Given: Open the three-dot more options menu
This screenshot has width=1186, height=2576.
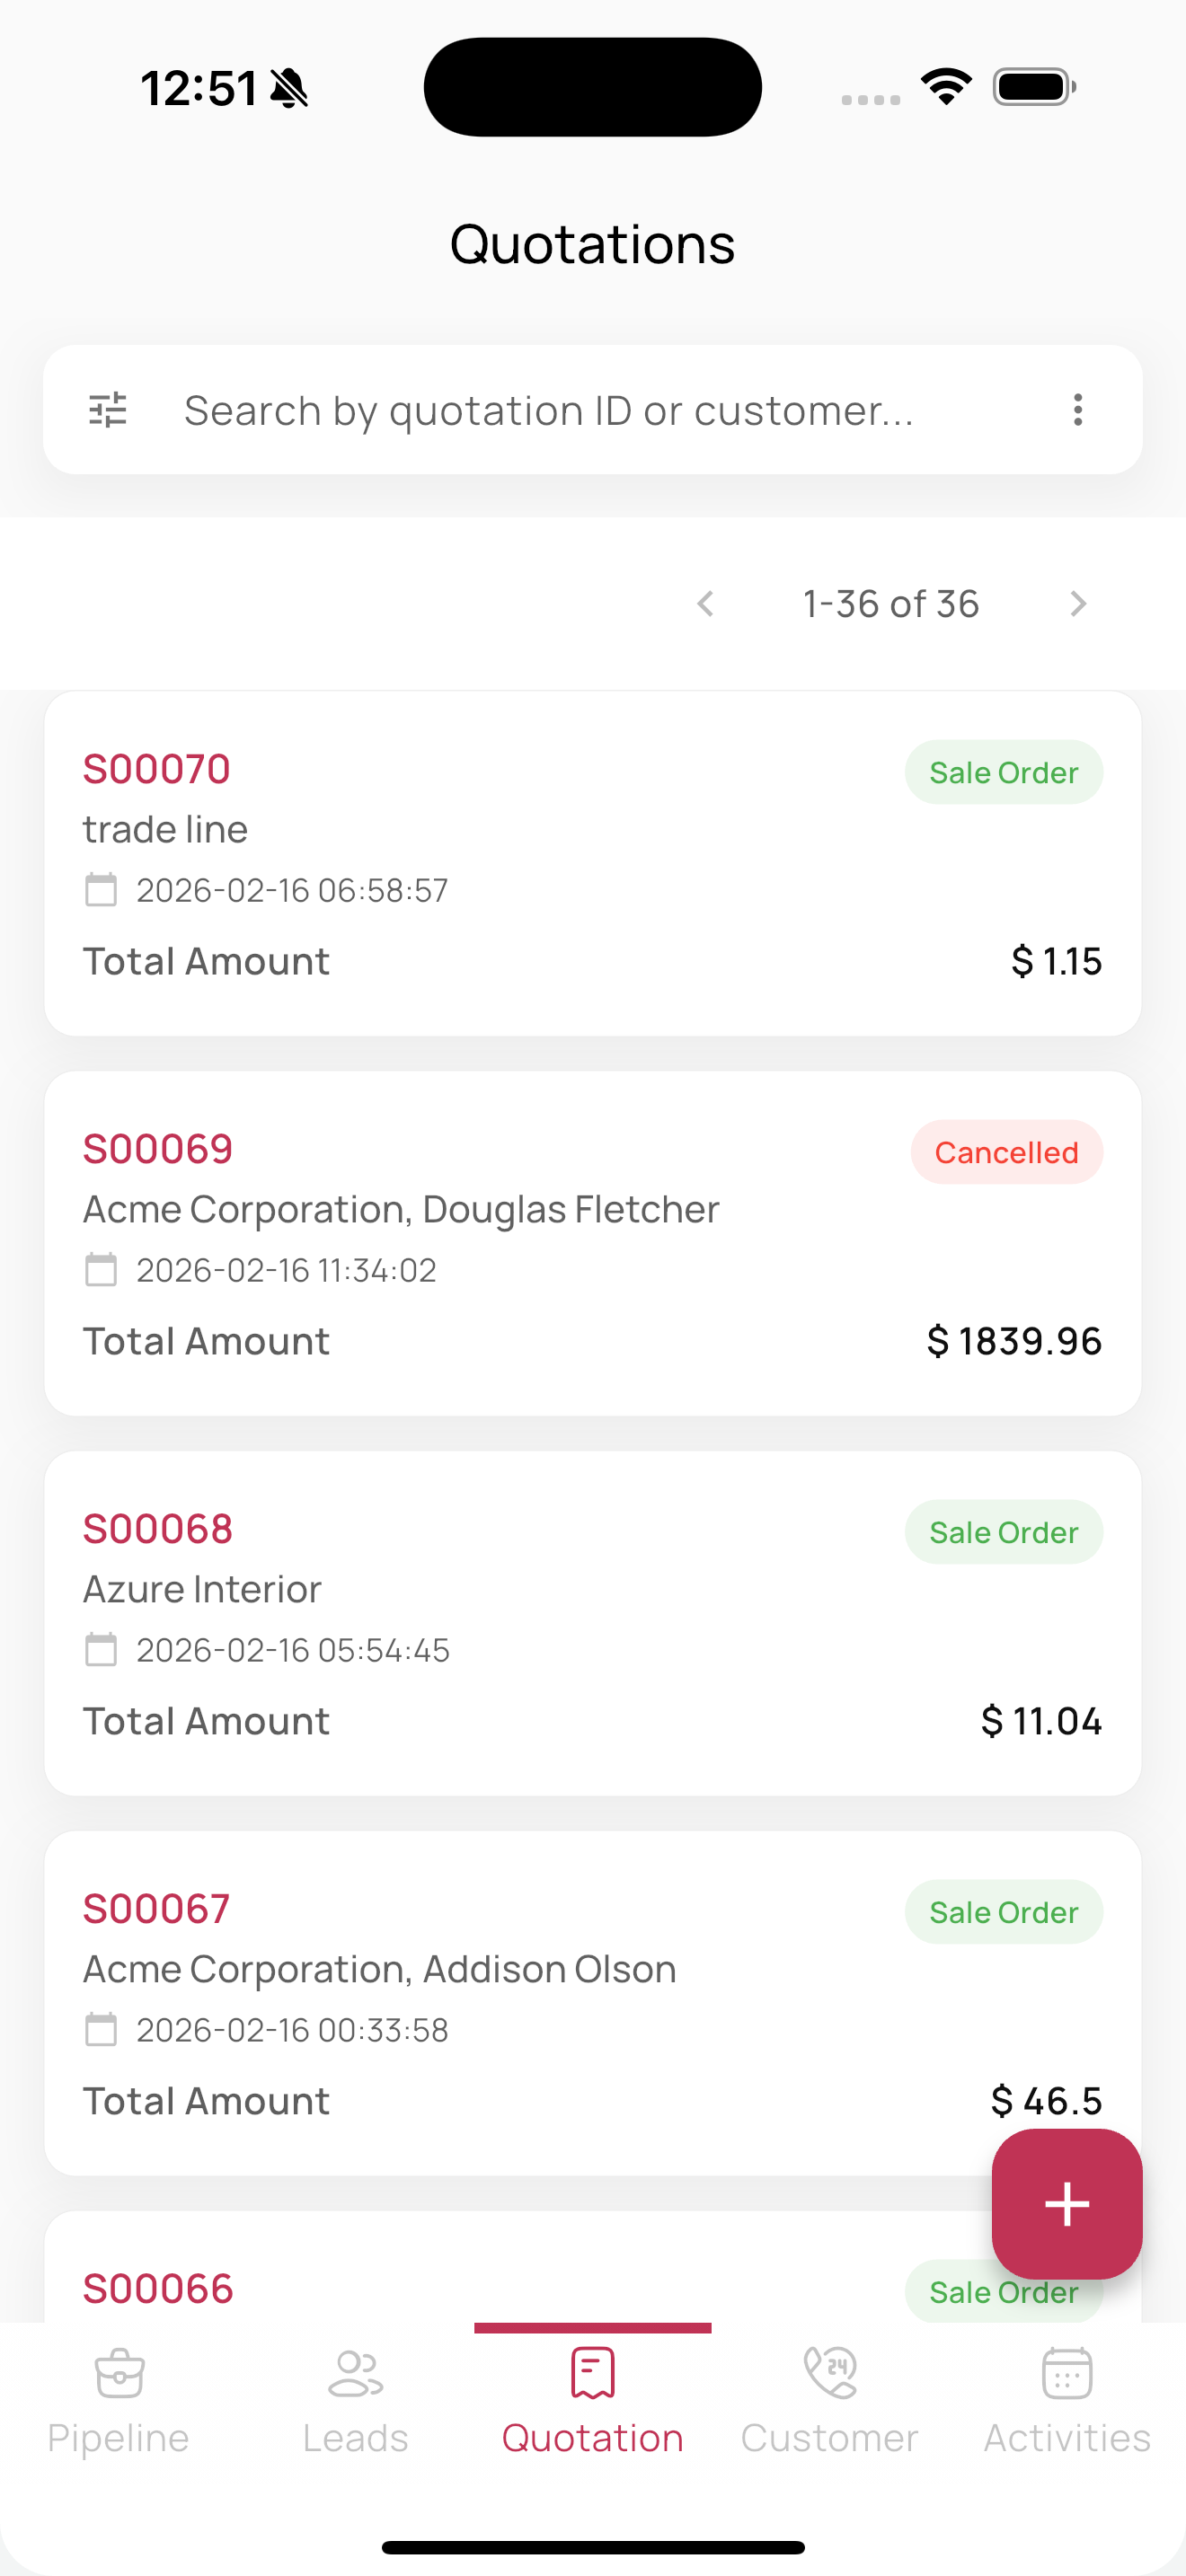Looking at the screenshot, I should (x=1077, y=410).
